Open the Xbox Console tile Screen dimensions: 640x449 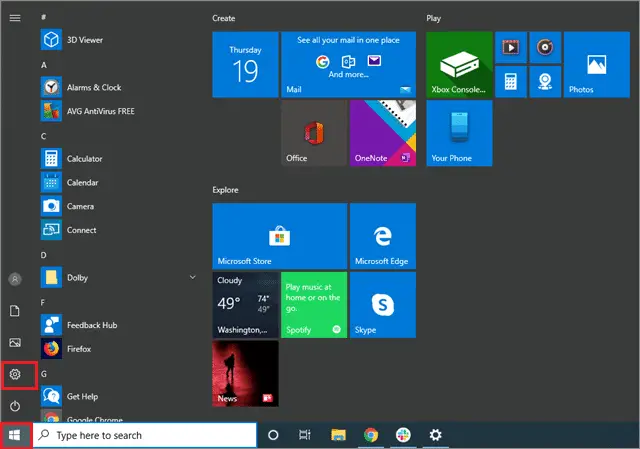[459, 64]
